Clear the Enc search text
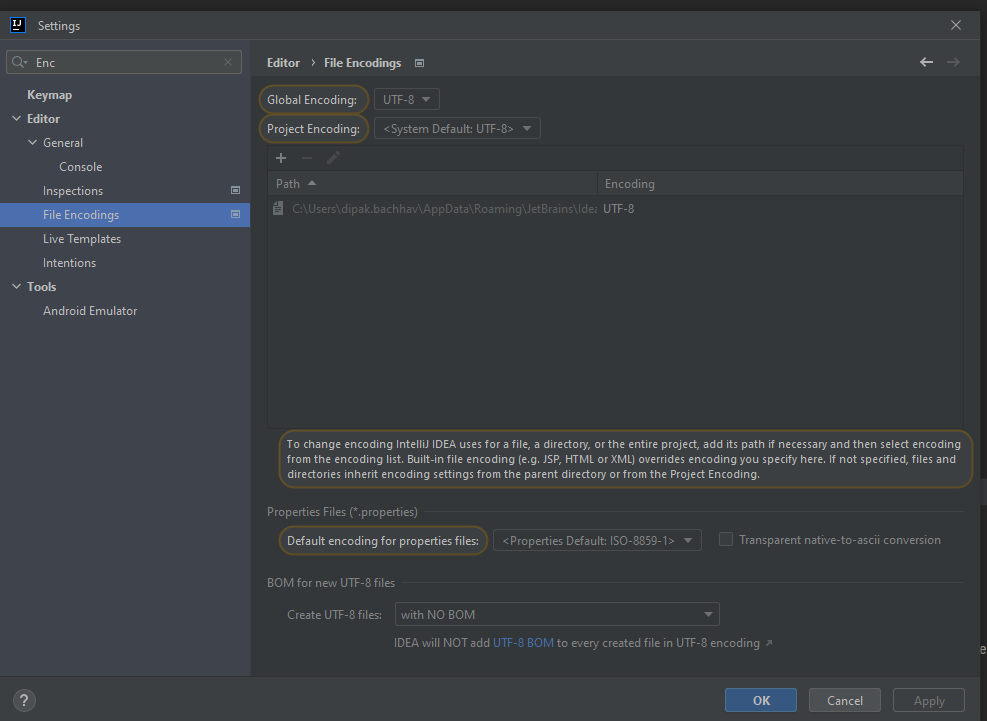 click(x=228, y=62)
